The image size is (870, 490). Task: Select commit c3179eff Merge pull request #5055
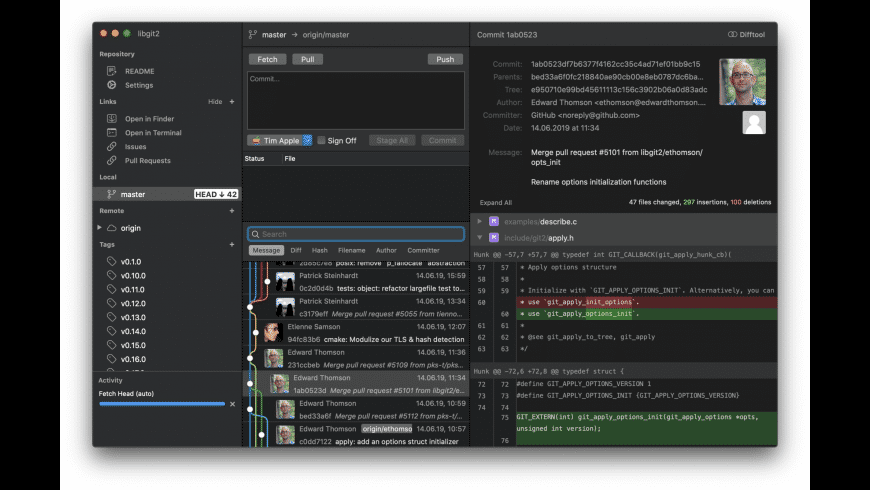[x=356, y=307]
